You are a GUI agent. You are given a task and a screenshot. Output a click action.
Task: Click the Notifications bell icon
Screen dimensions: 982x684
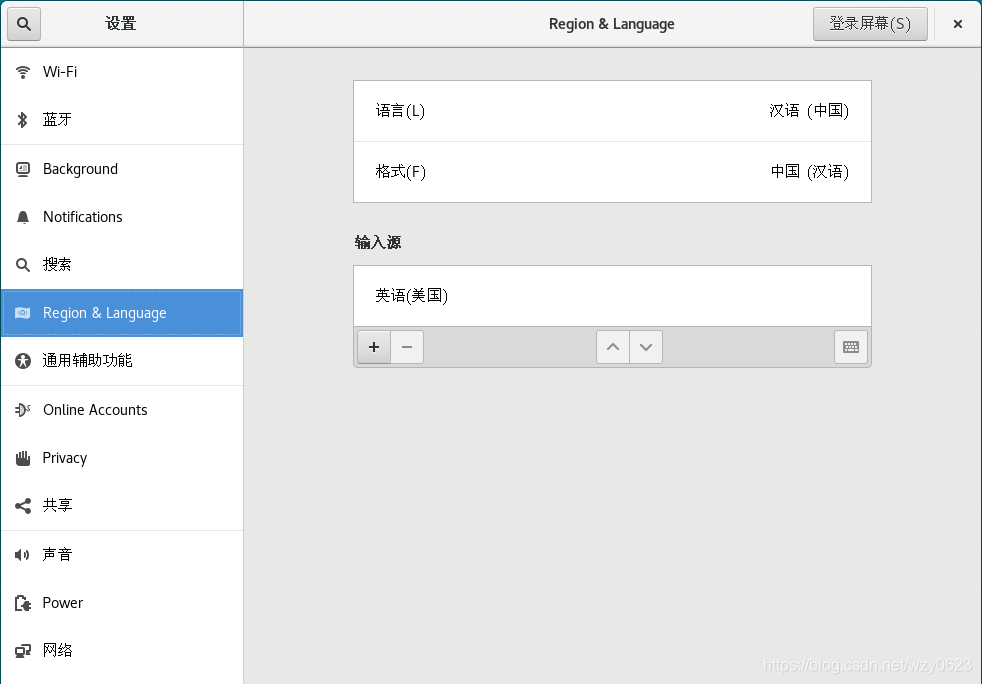[x=23, y=217]
